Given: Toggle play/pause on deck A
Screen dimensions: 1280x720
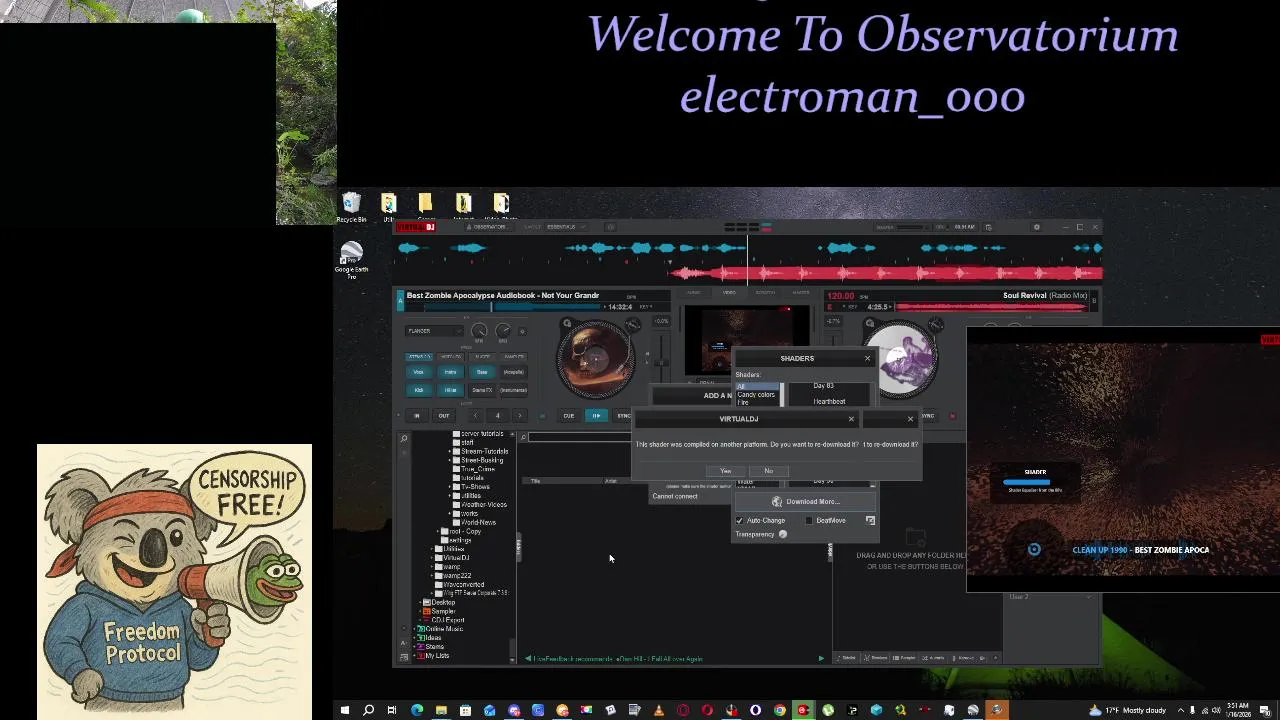Looking at the screenshot, I should 596,416.
